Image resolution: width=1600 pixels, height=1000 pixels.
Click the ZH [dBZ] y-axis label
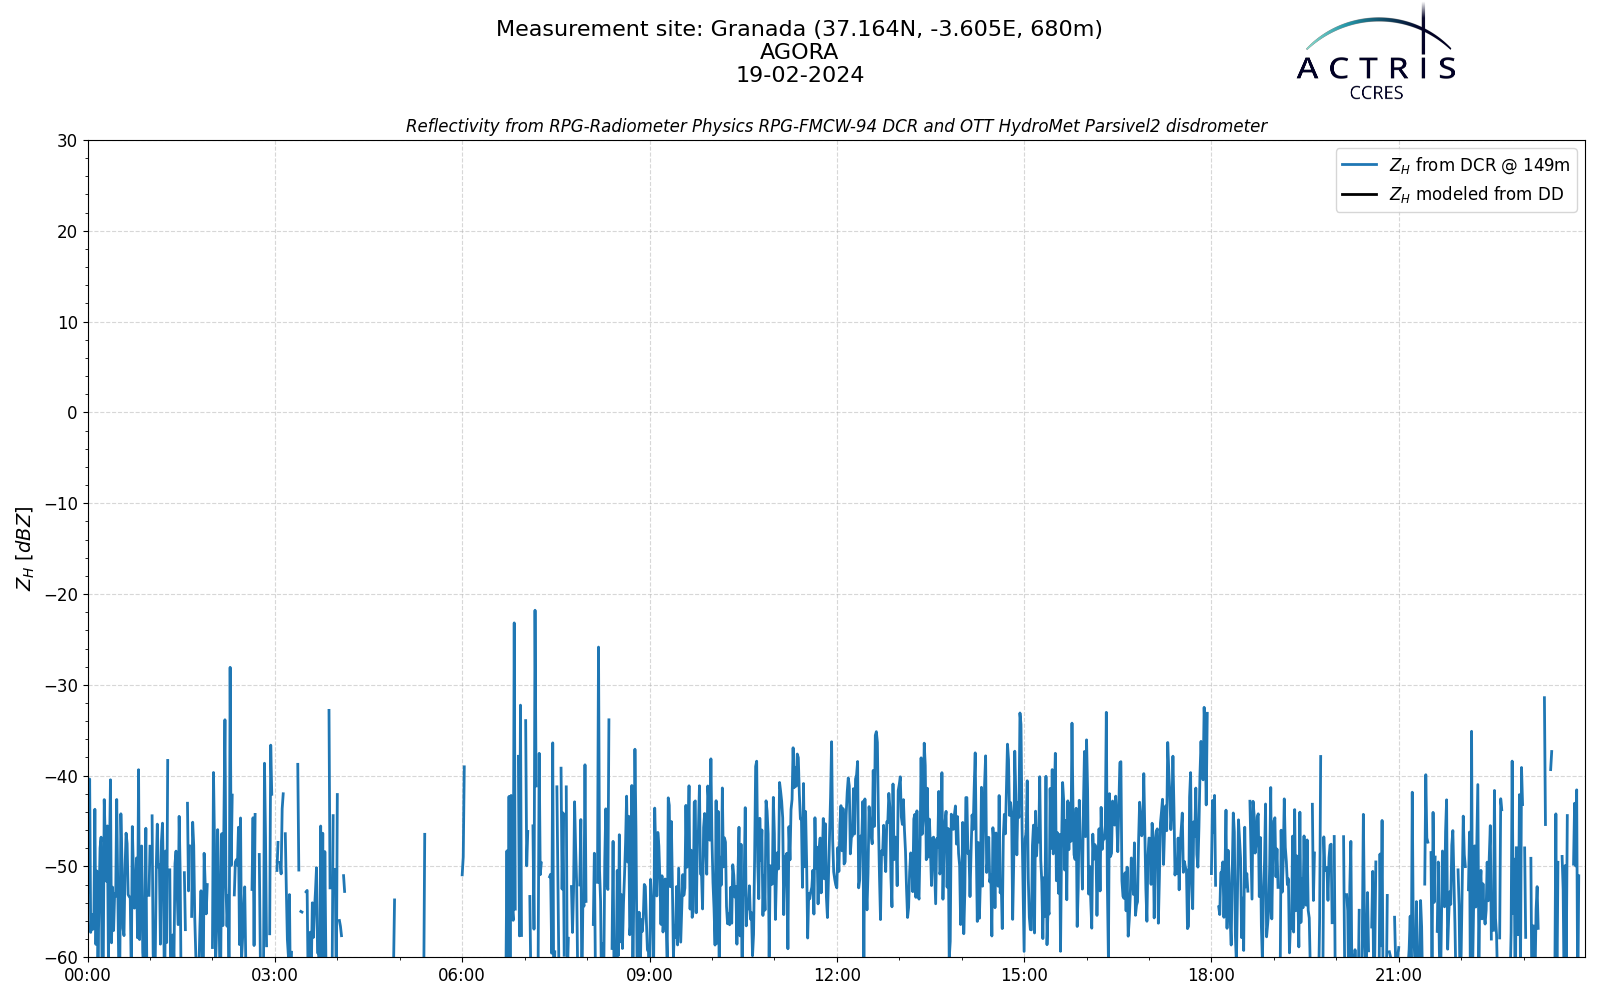coord(24,548)
